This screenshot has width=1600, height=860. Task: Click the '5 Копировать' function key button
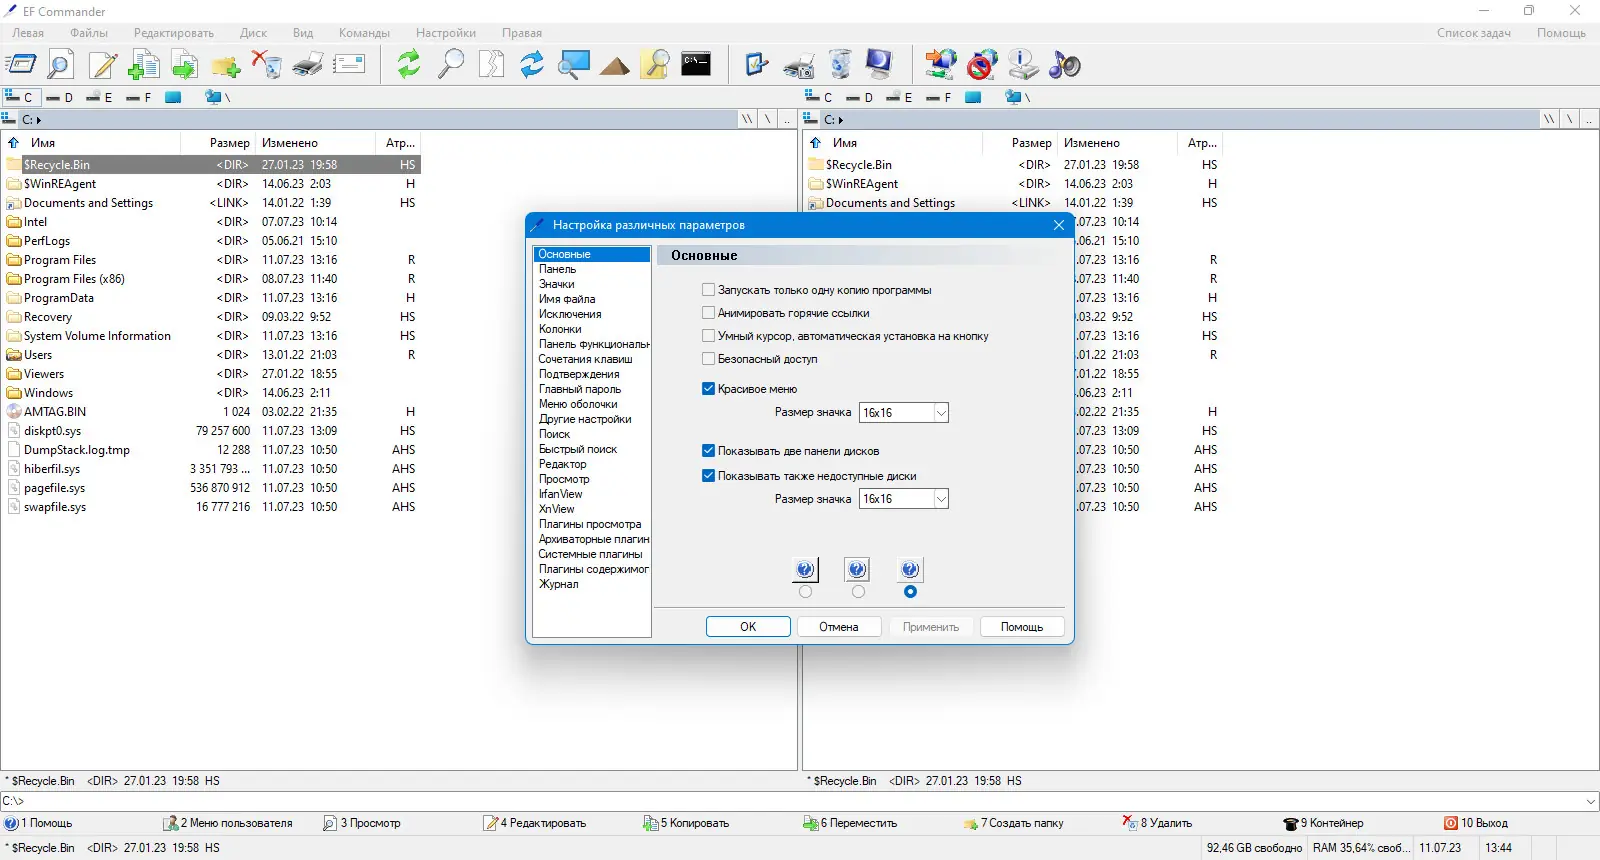click(x=686, y=823)
